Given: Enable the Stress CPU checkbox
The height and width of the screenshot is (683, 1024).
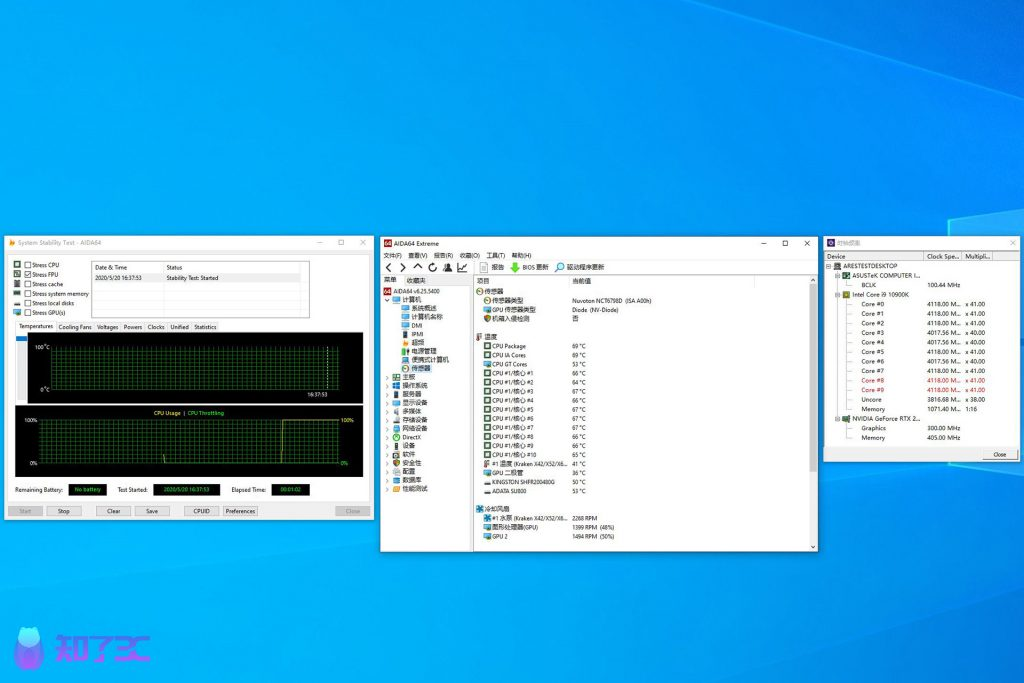Looking at the screenshot, I should point(28,265).
